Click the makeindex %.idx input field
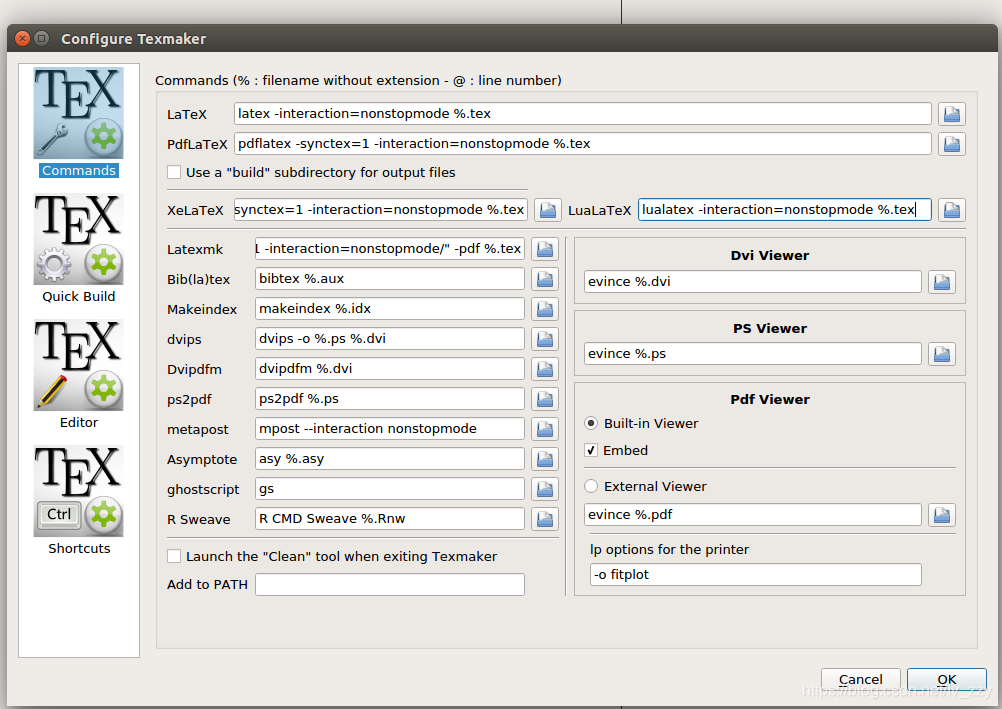The image size is (1002, 709). click(390, 309)
